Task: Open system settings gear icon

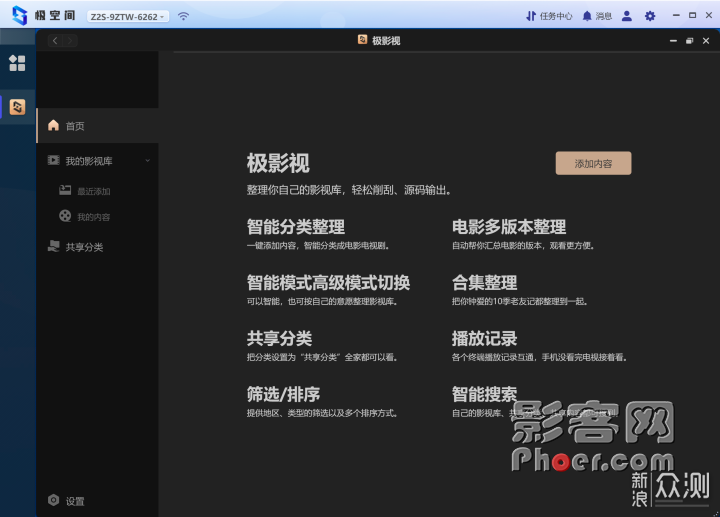Action: [650, 16]
